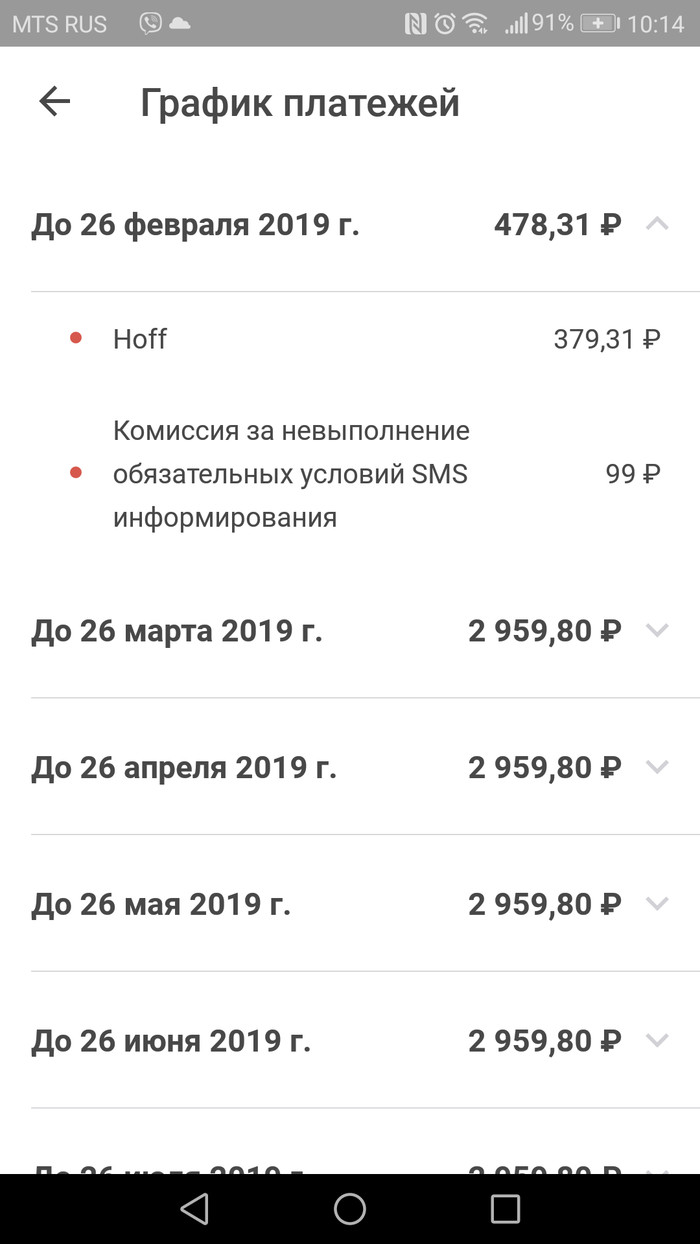Tap the До 26 мая 2019 г. row label
The image size is (700, 1244).
pyautogui.click(x=161, y=905)
